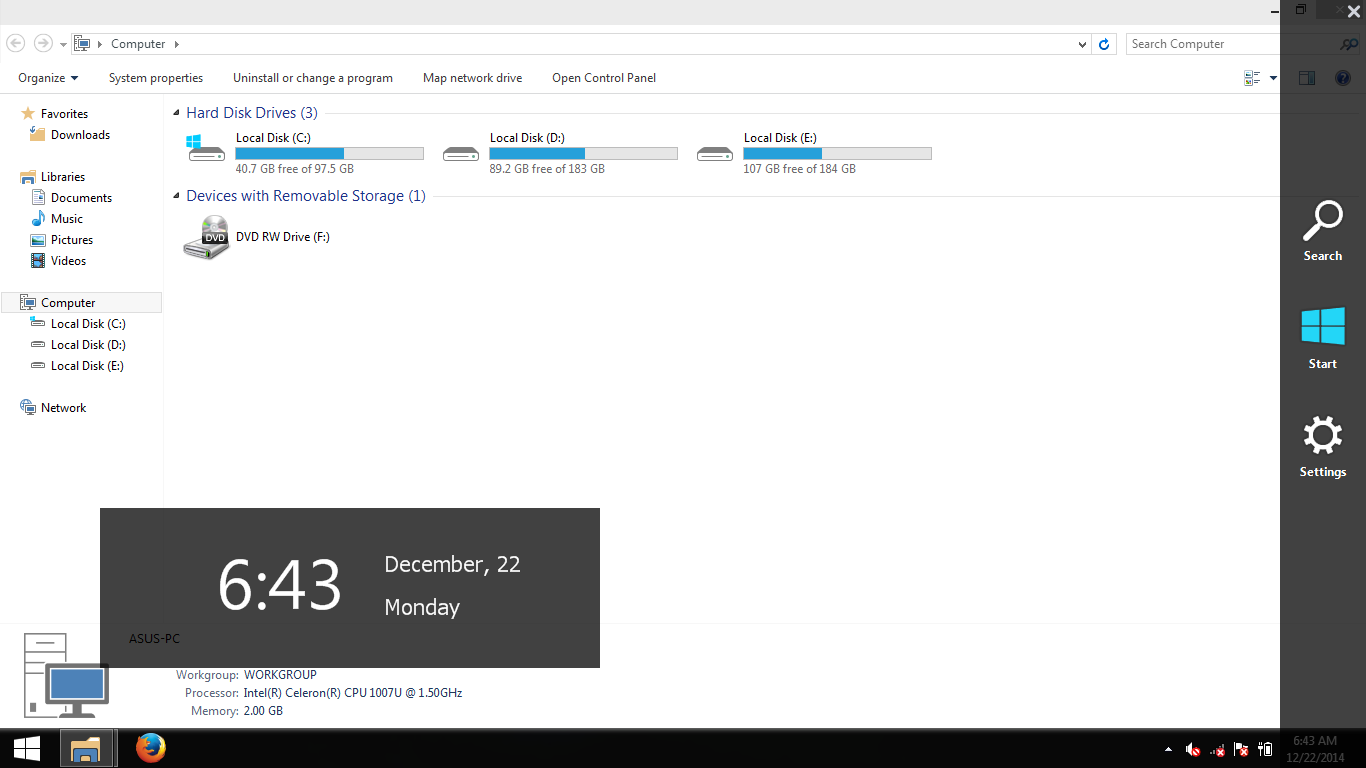Click Local Disk (E:) usage bar

point(837,154)
